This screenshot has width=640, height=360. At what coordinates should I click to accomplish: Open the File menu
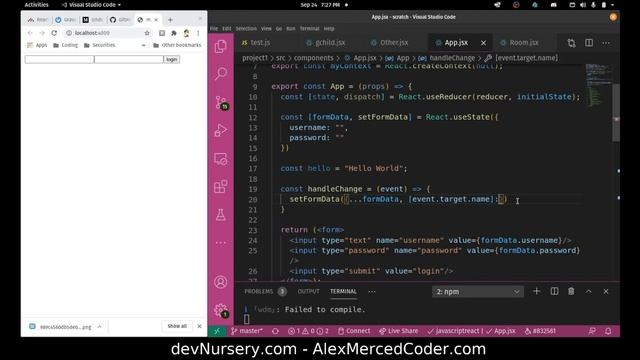click(x=214, y=29)
